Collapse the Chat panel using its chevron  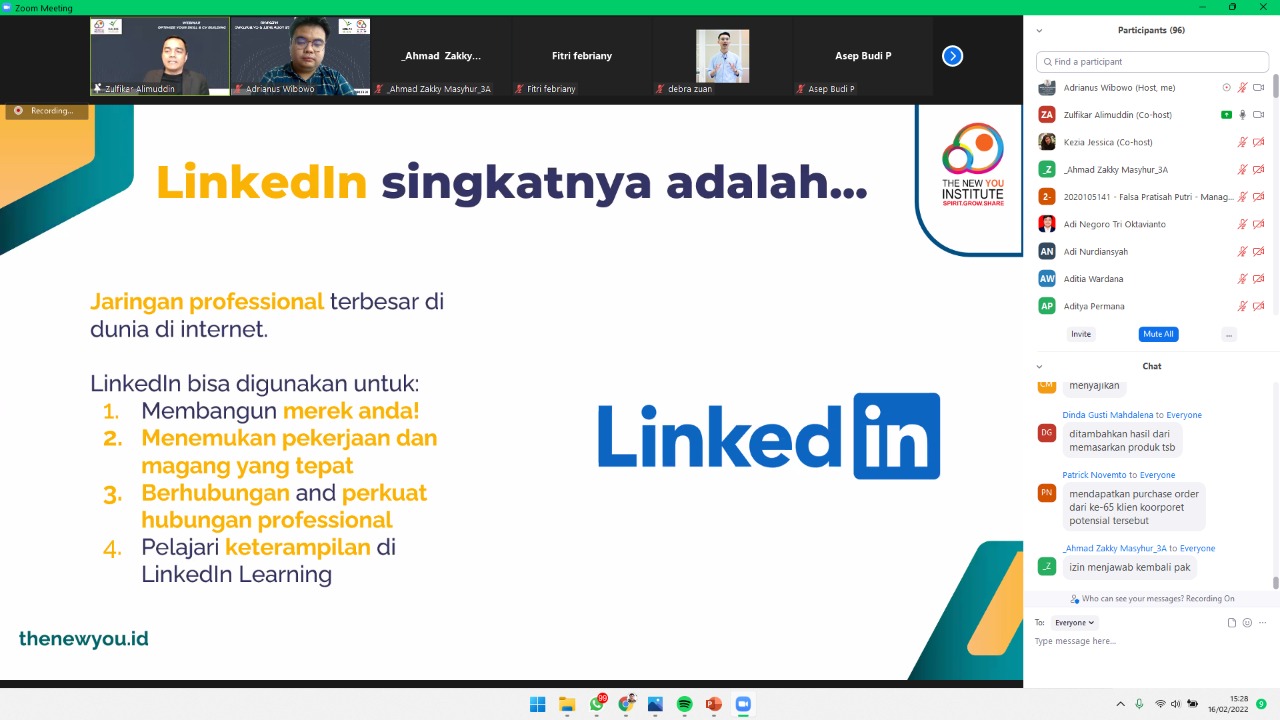point(1039,367)
